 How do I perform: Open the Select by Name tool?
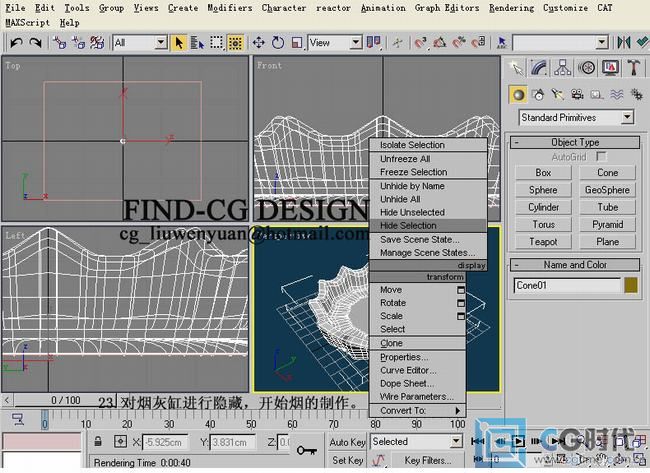[197, 43]
